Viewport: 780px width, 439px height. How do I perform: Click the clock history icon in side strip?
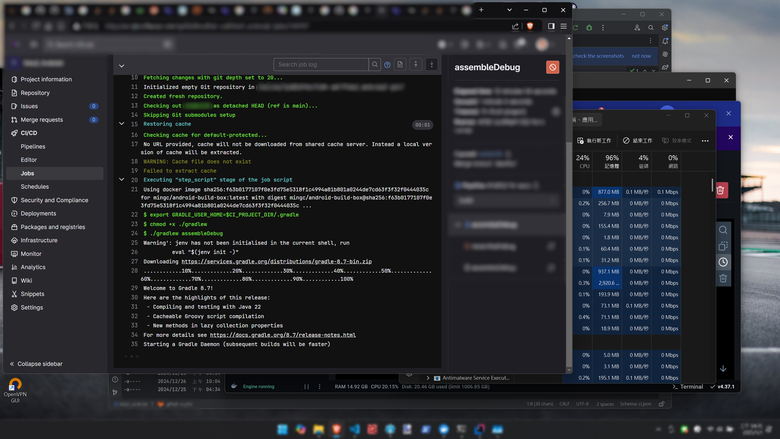pos(723,262)
